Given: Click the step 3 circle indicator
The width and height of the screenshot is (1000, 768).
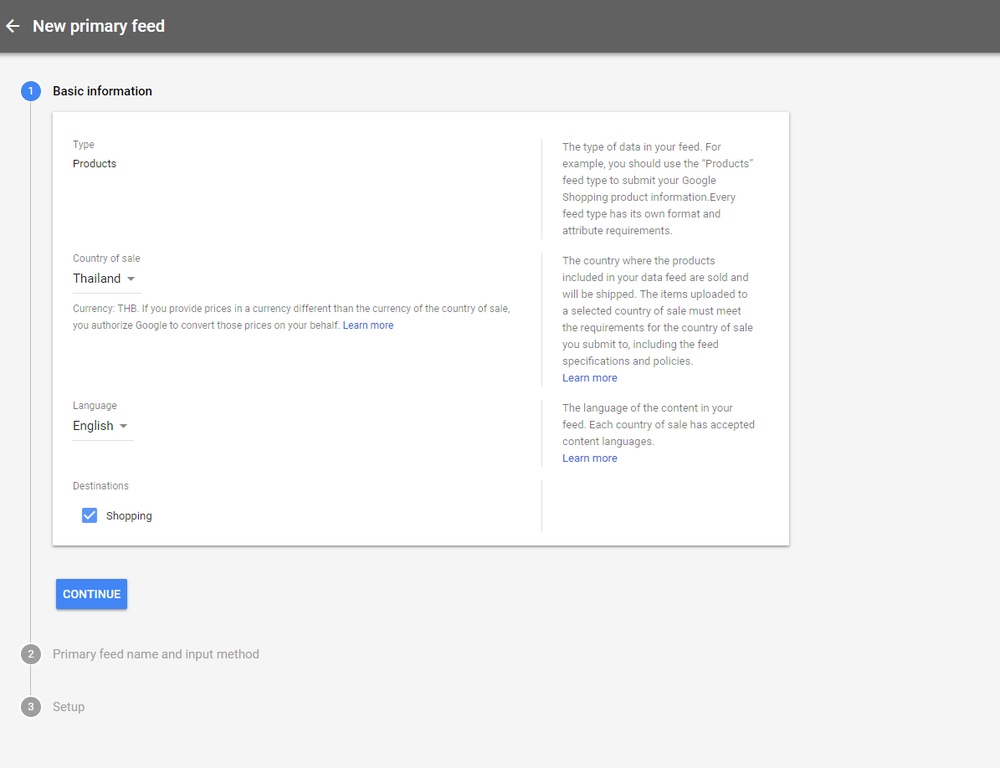Looking at the screenshot, I should click(30, 706).
